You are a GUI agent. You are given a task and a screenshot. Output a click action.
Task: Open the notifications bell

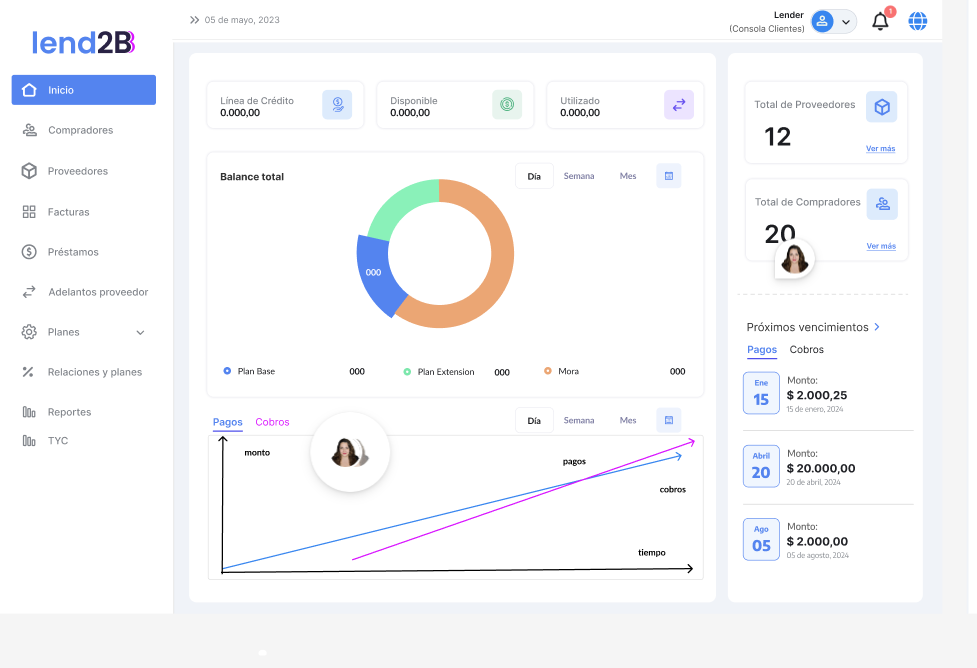(880, 21)
